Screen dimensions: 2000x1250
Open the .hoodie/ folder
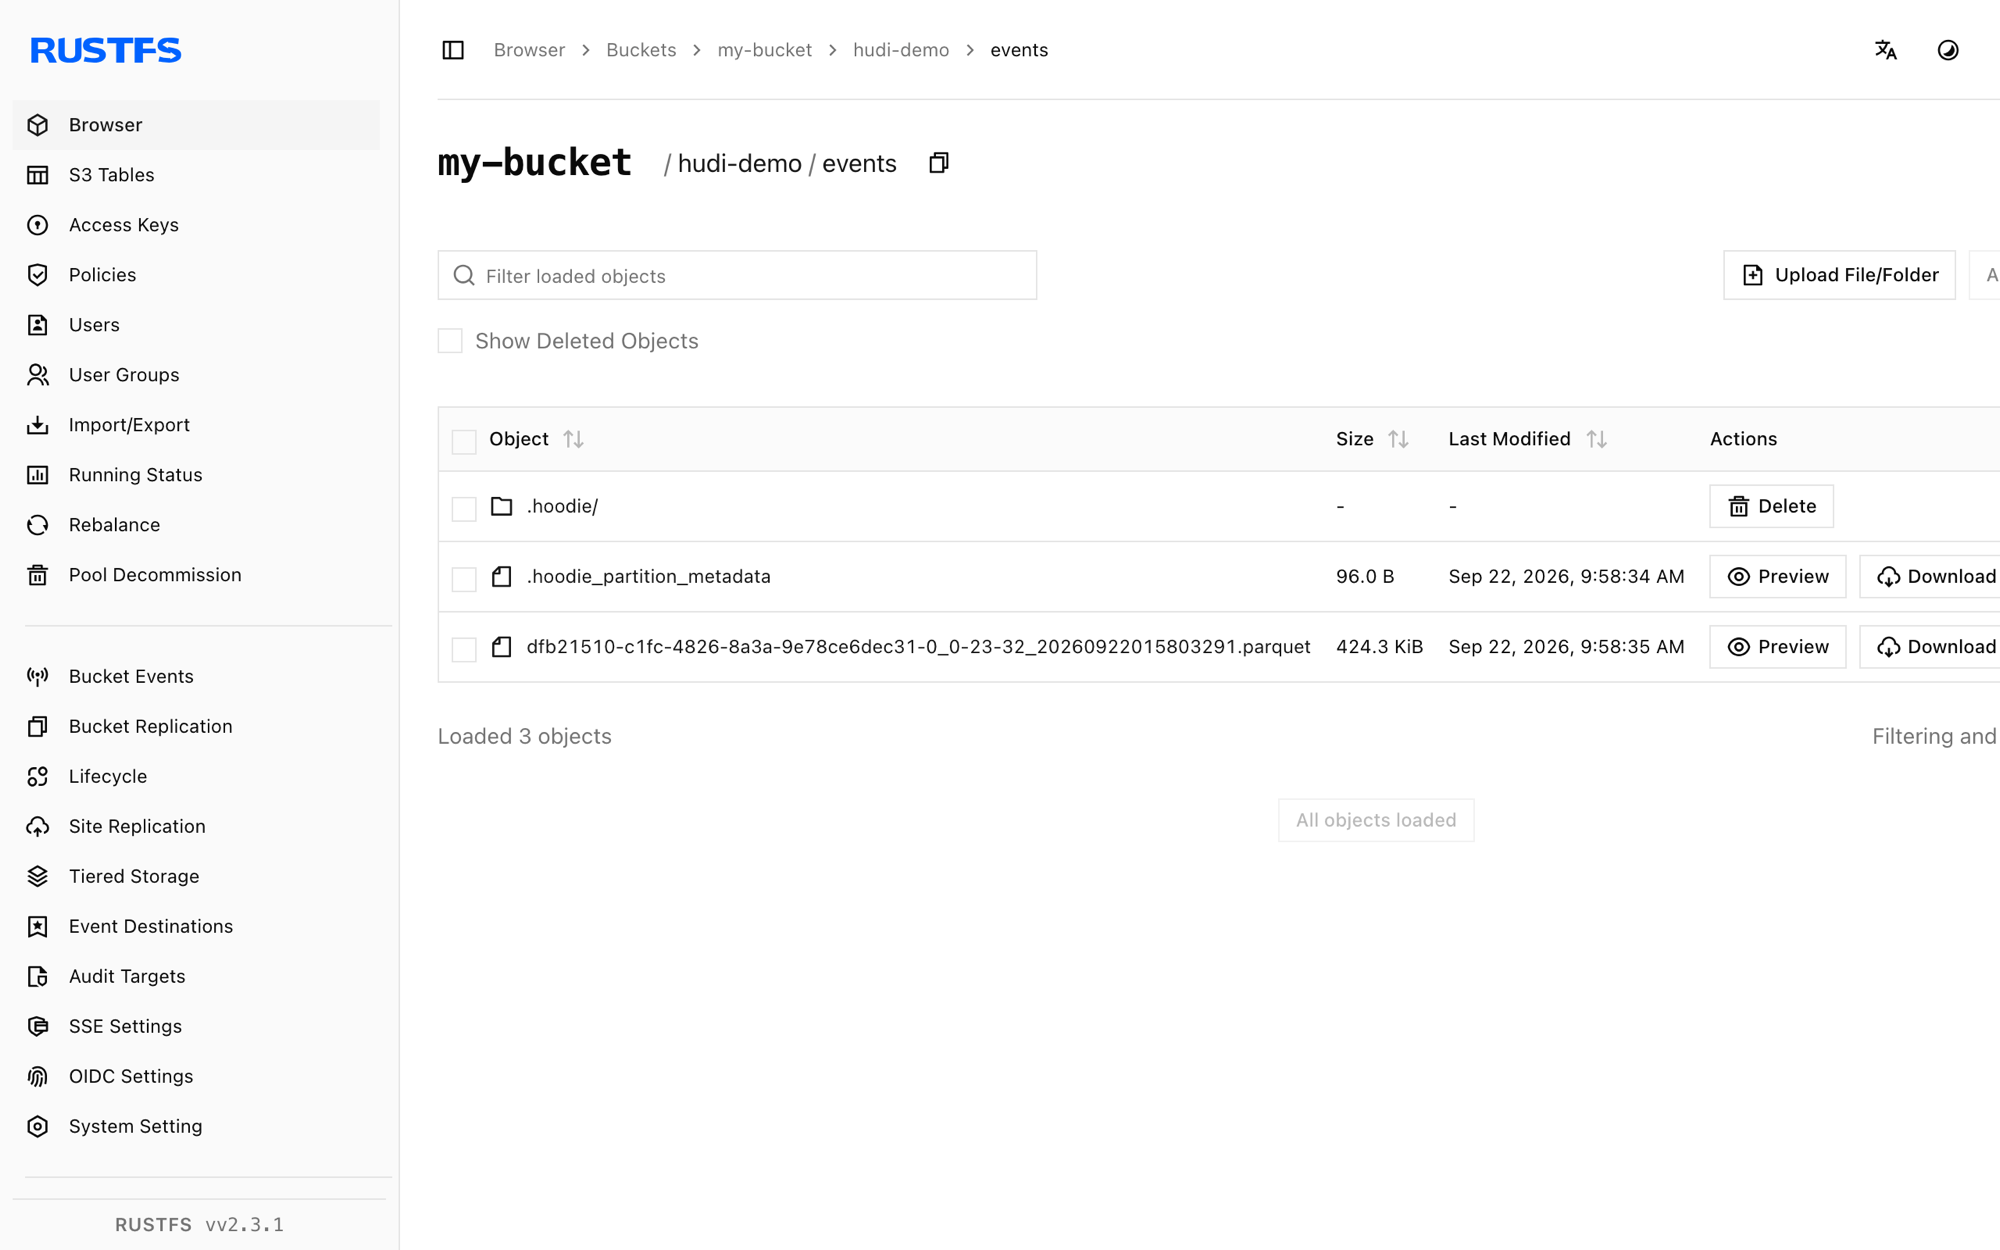562,506
